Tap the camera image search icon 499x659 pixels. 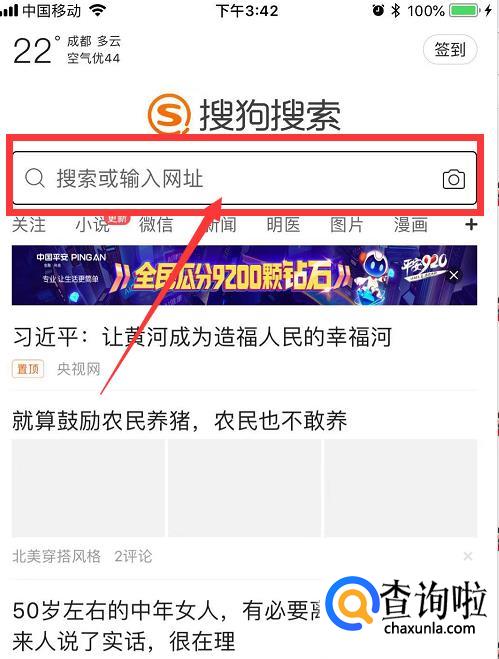[454, 179]
